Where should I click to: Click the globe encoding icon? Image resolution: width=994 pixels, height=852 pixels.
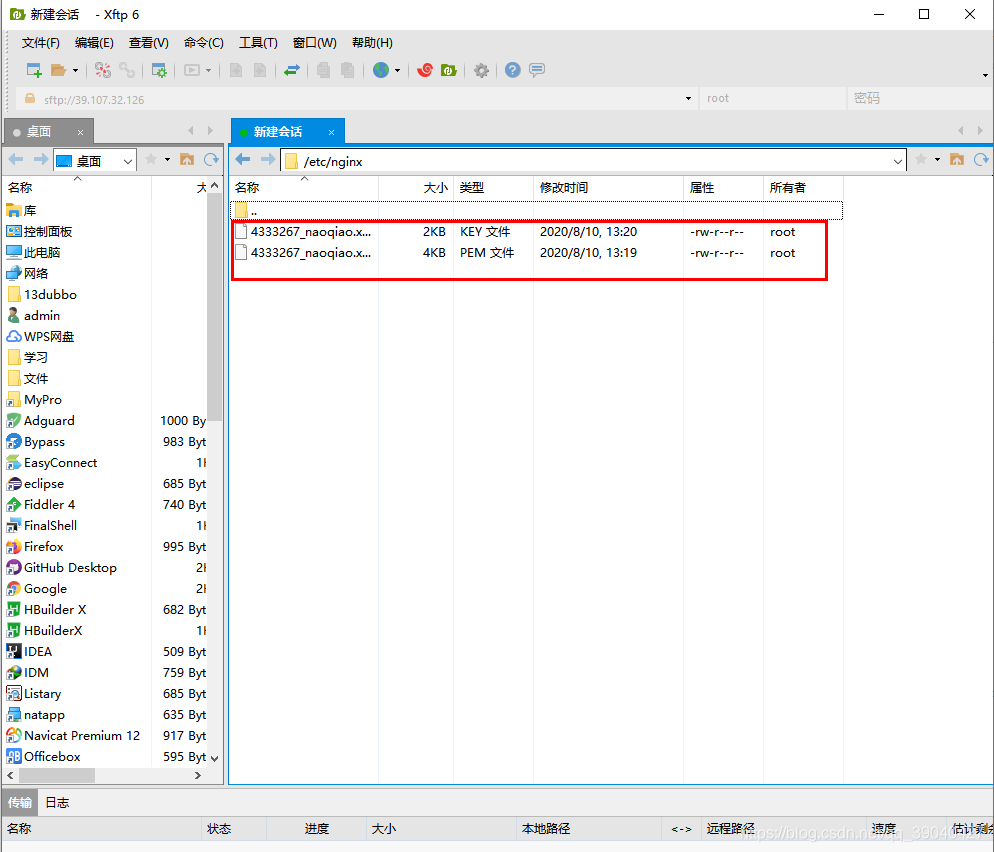(381, 70)
